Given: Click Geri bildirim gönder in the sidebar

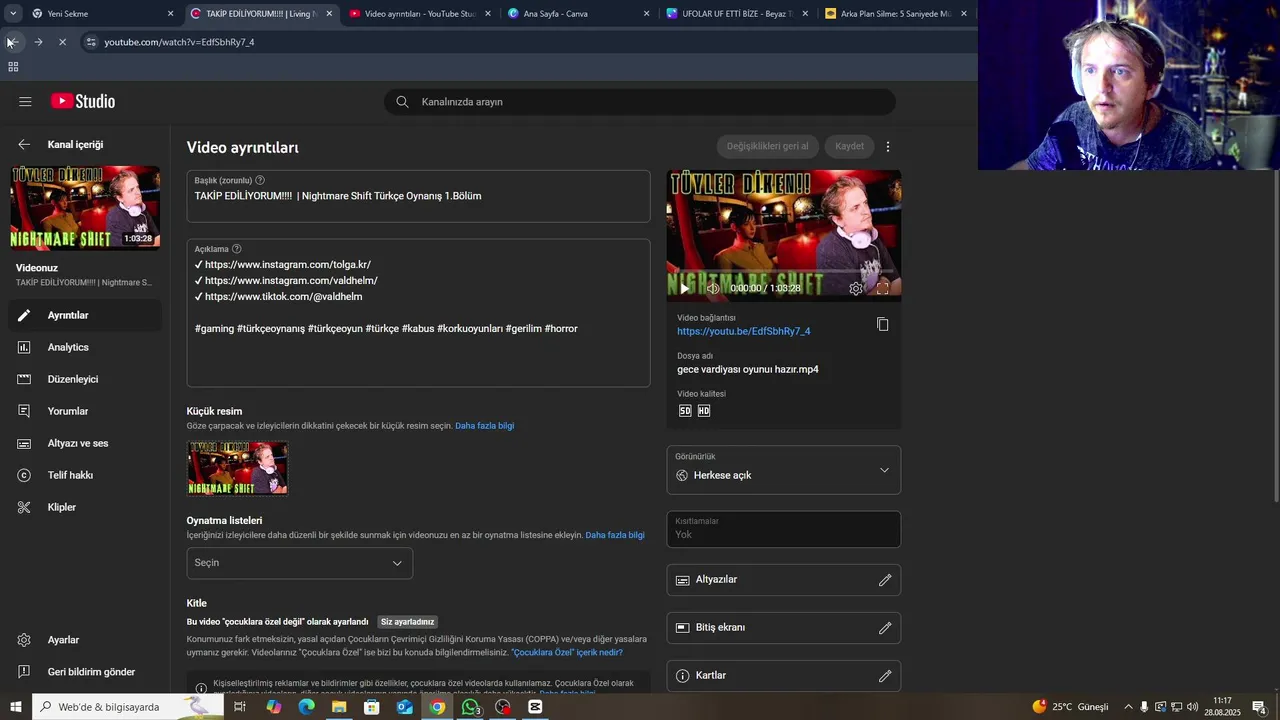Looking at the screenshot, I should [85, 672].
